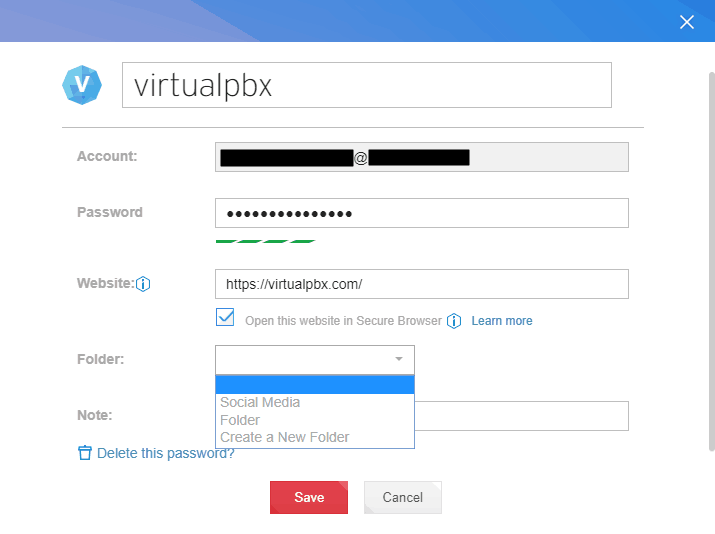Click the green password strength bar
The height and width of the screenshot is (534, 715).
coord(265,241)
